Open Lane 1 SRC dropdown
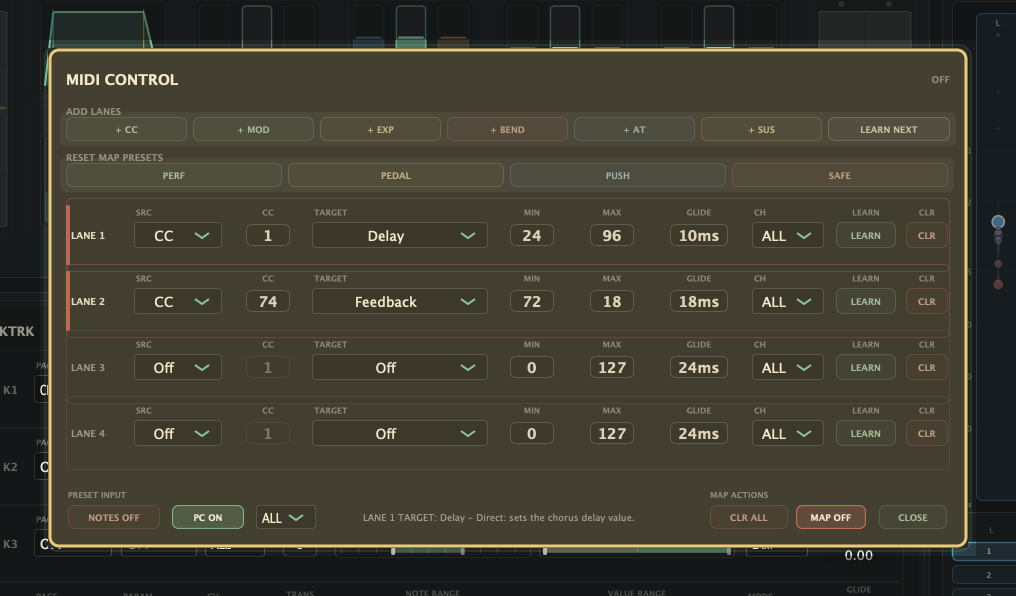The image size is (1016, 596). [178, 235]
